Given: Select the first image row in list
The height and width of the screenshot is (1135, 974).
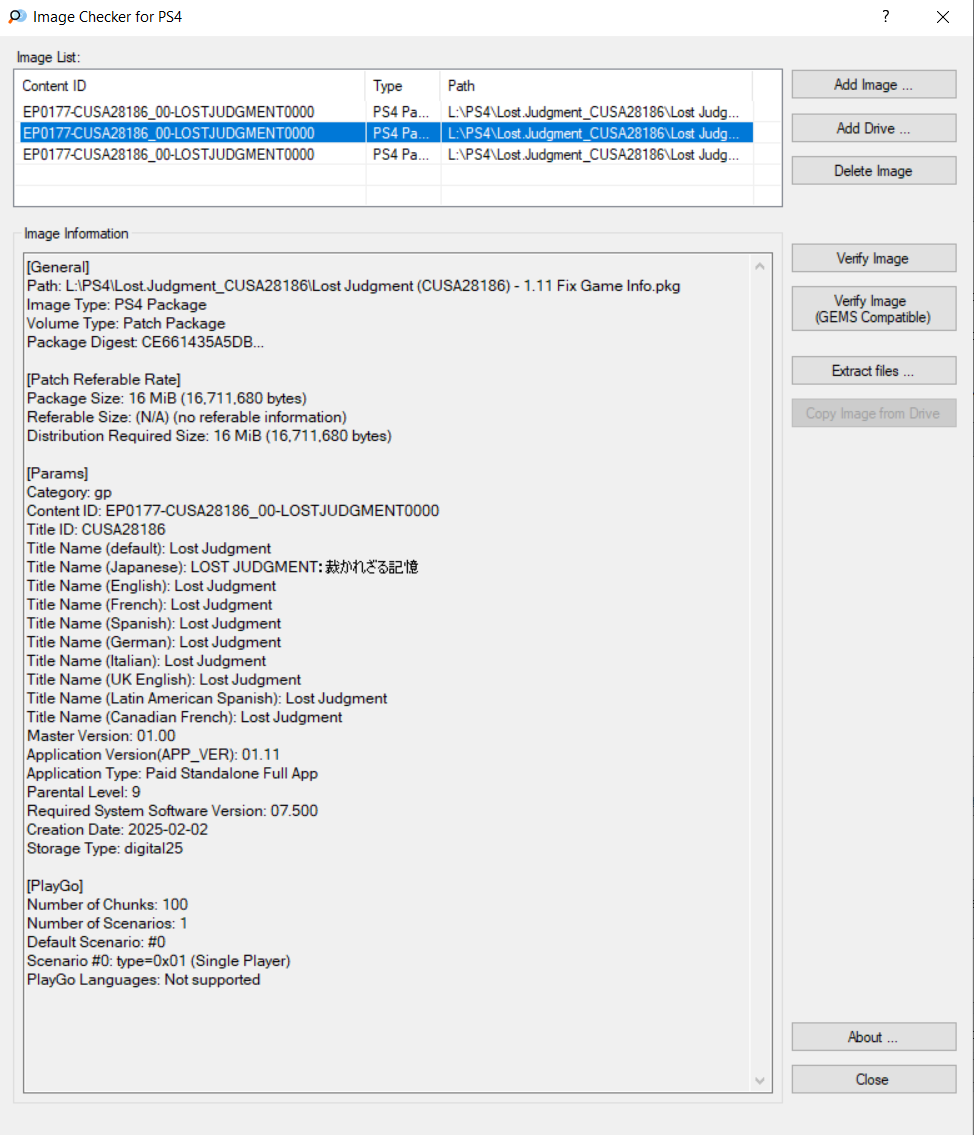Looking at the screenshot, I should coord(386,112).
